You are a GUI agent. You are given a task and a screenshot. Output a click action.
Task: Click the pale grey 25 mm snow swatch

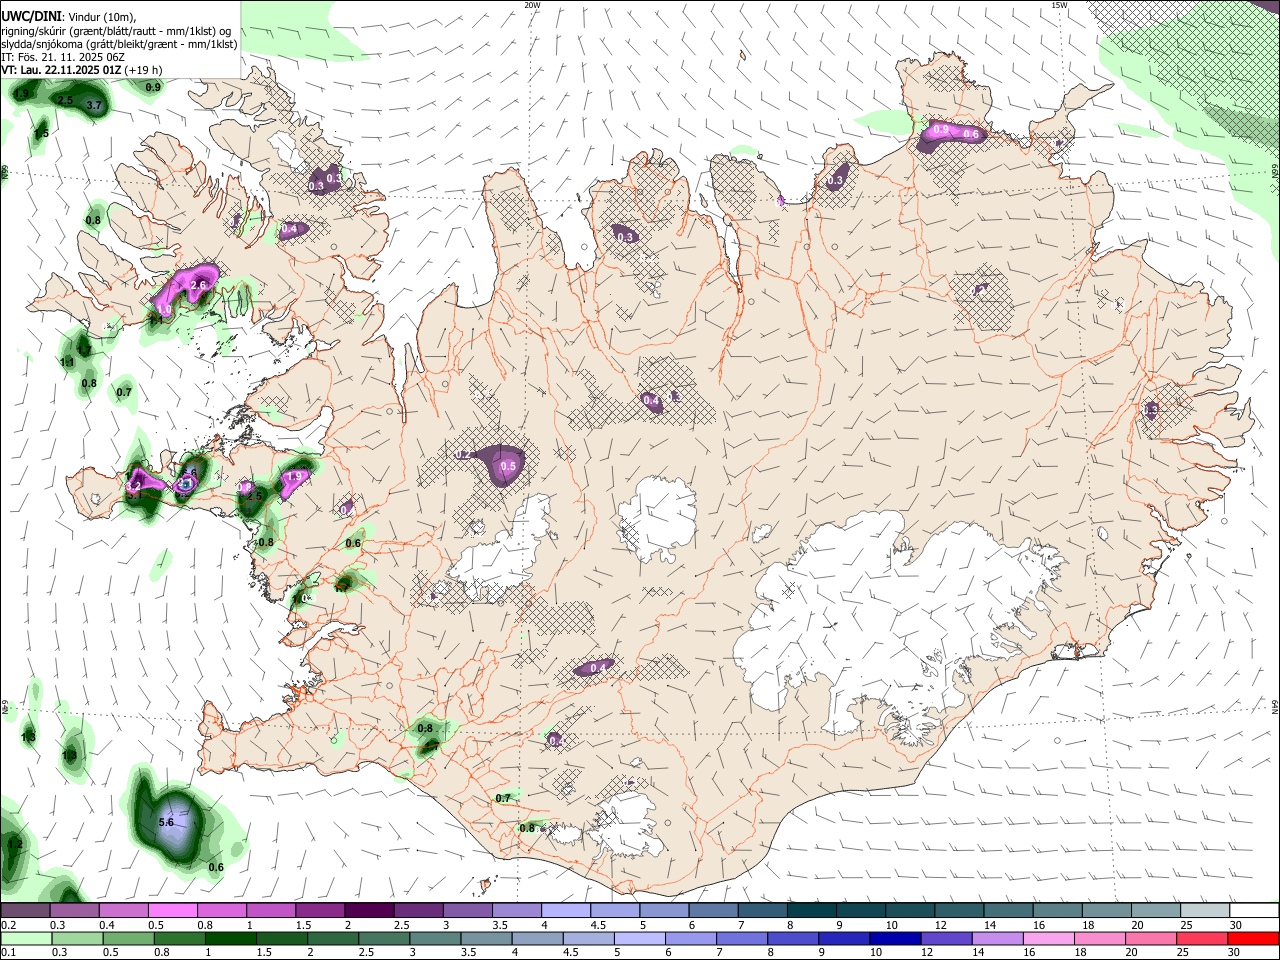[1205, 911]
